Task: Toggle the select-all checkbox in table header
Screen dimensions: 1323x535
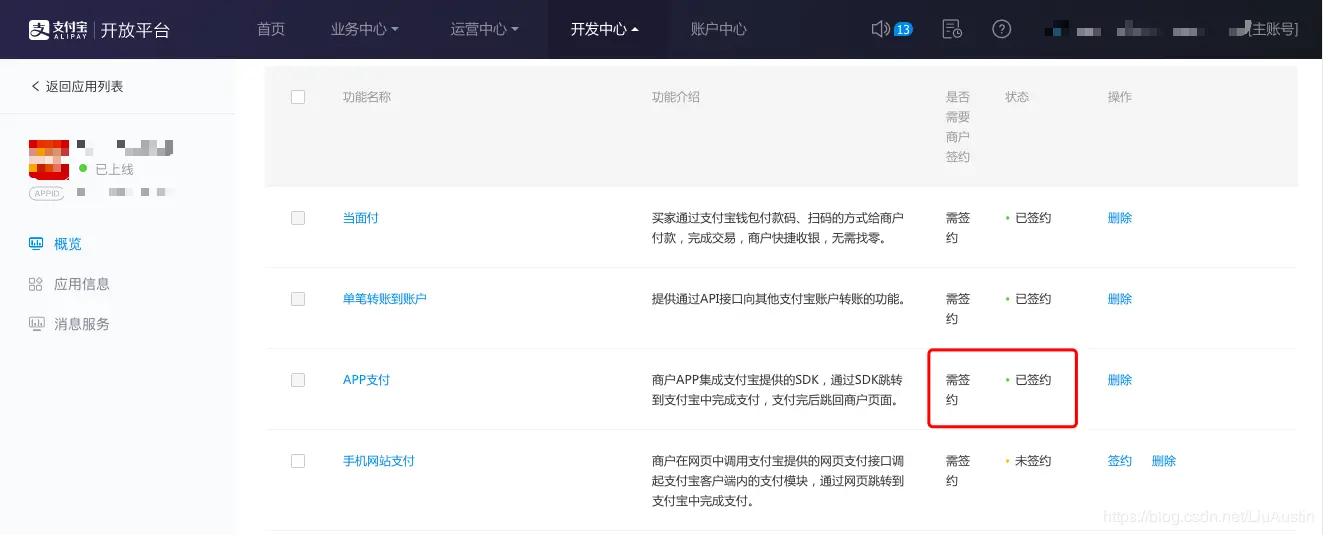Action: click(298, 97)
